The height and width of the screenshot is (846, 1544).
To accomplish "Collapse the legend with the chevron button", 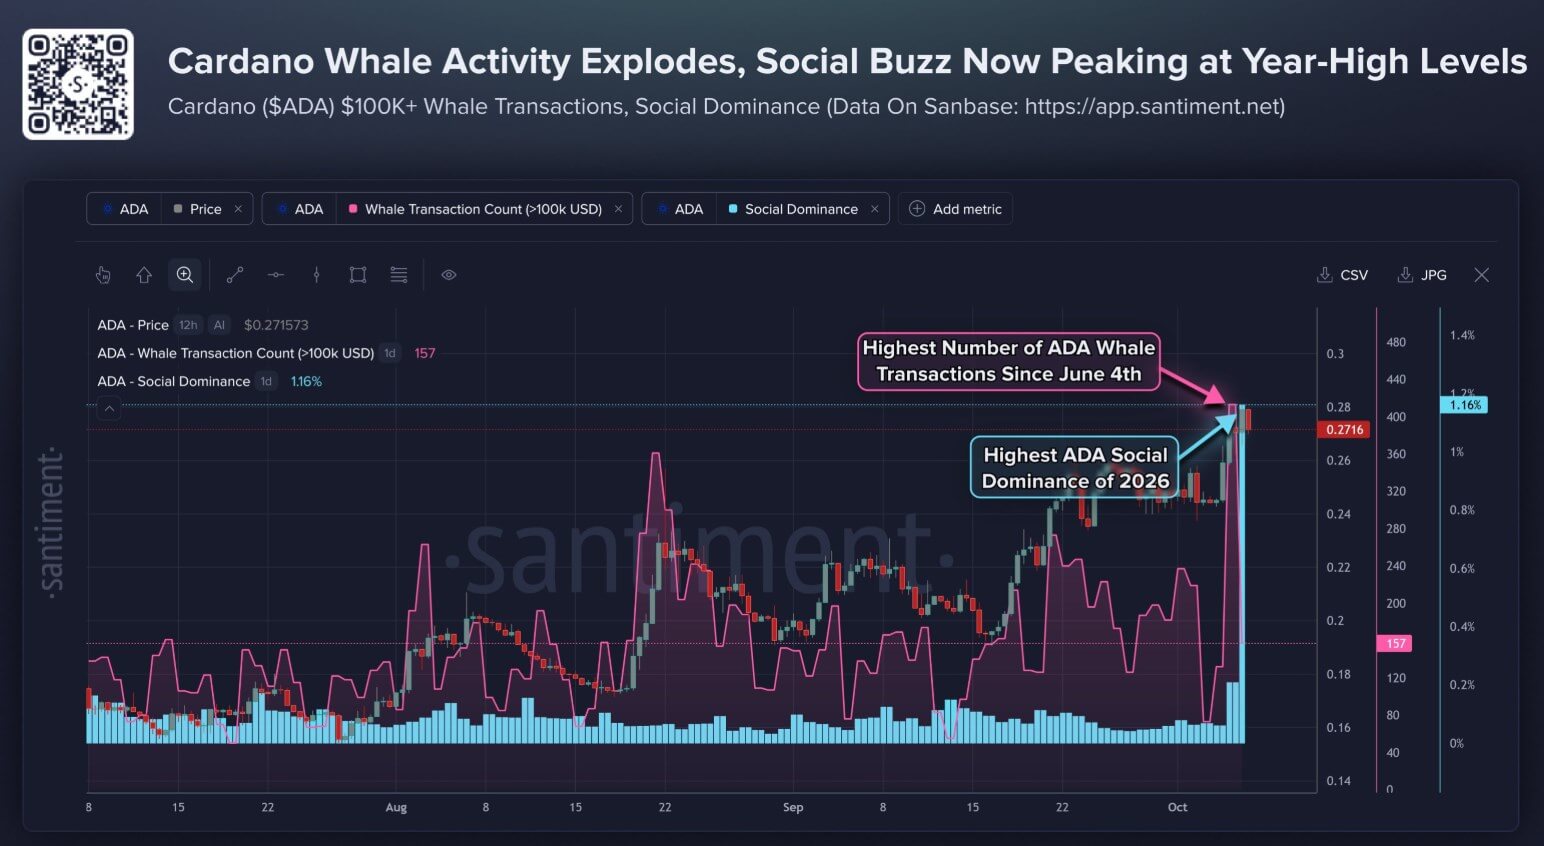I will click(x=109, y=408).
